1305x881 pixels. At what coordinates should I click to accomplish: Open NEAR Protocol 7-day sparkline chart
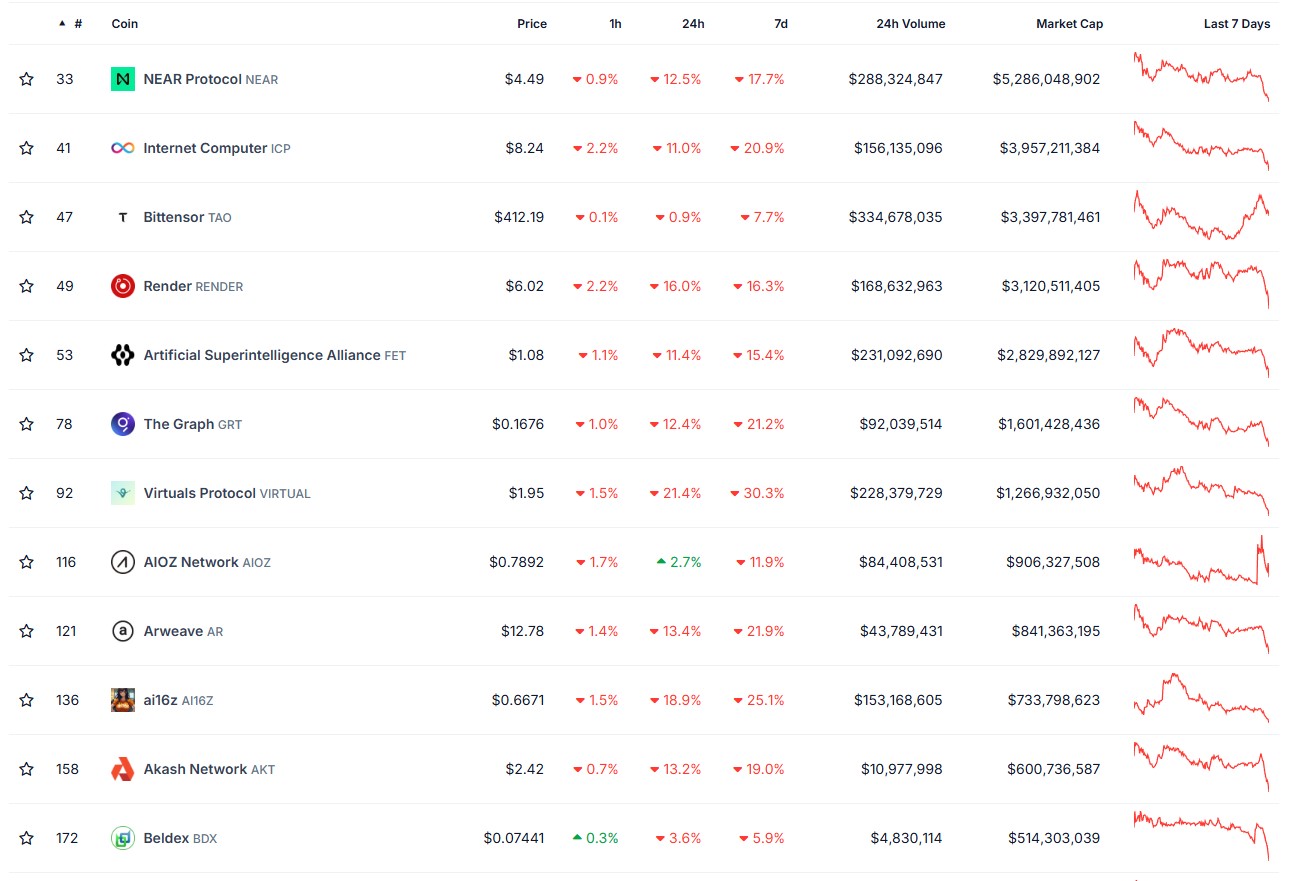tap(1201, 77)
